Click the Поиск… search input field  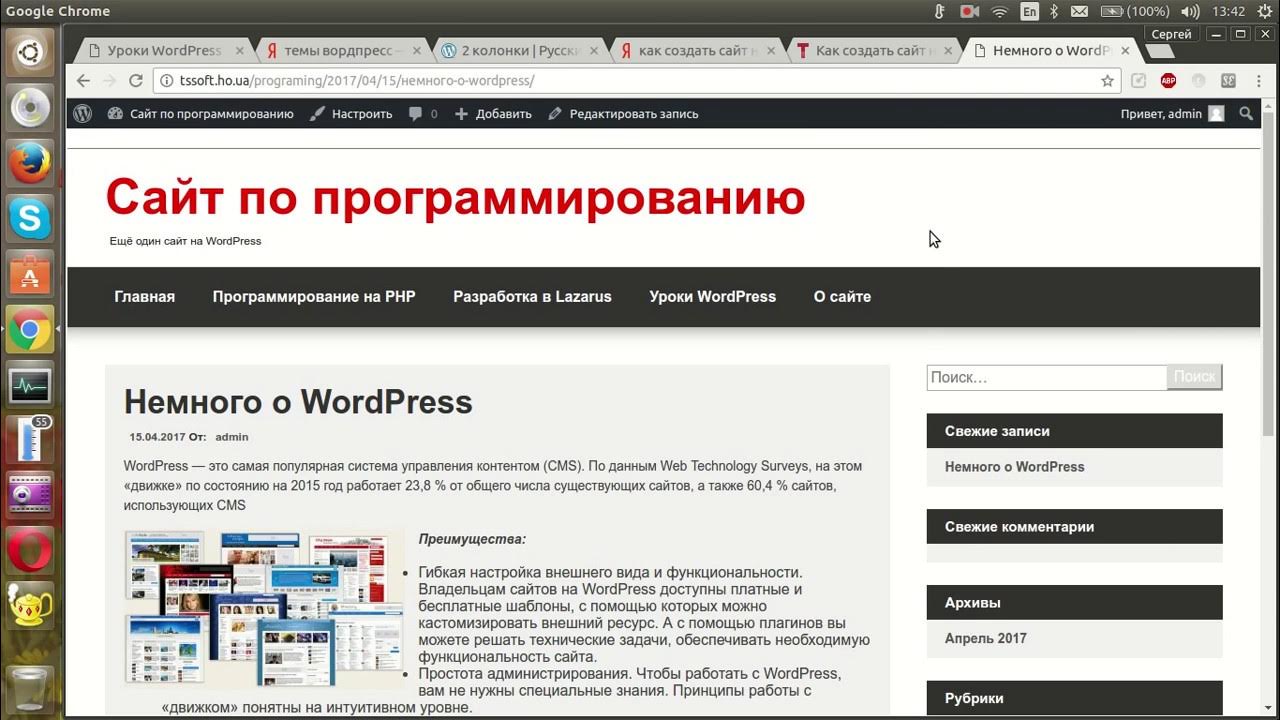point(1046,377)
